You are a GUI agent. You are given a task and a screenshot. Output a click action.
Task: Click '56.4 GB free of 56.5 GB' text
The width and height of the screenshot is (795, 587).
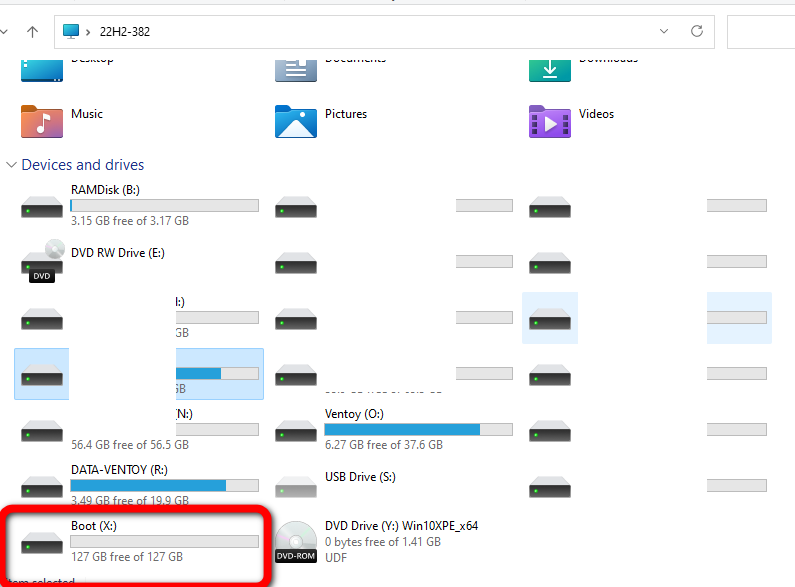(x=130, y=445)
